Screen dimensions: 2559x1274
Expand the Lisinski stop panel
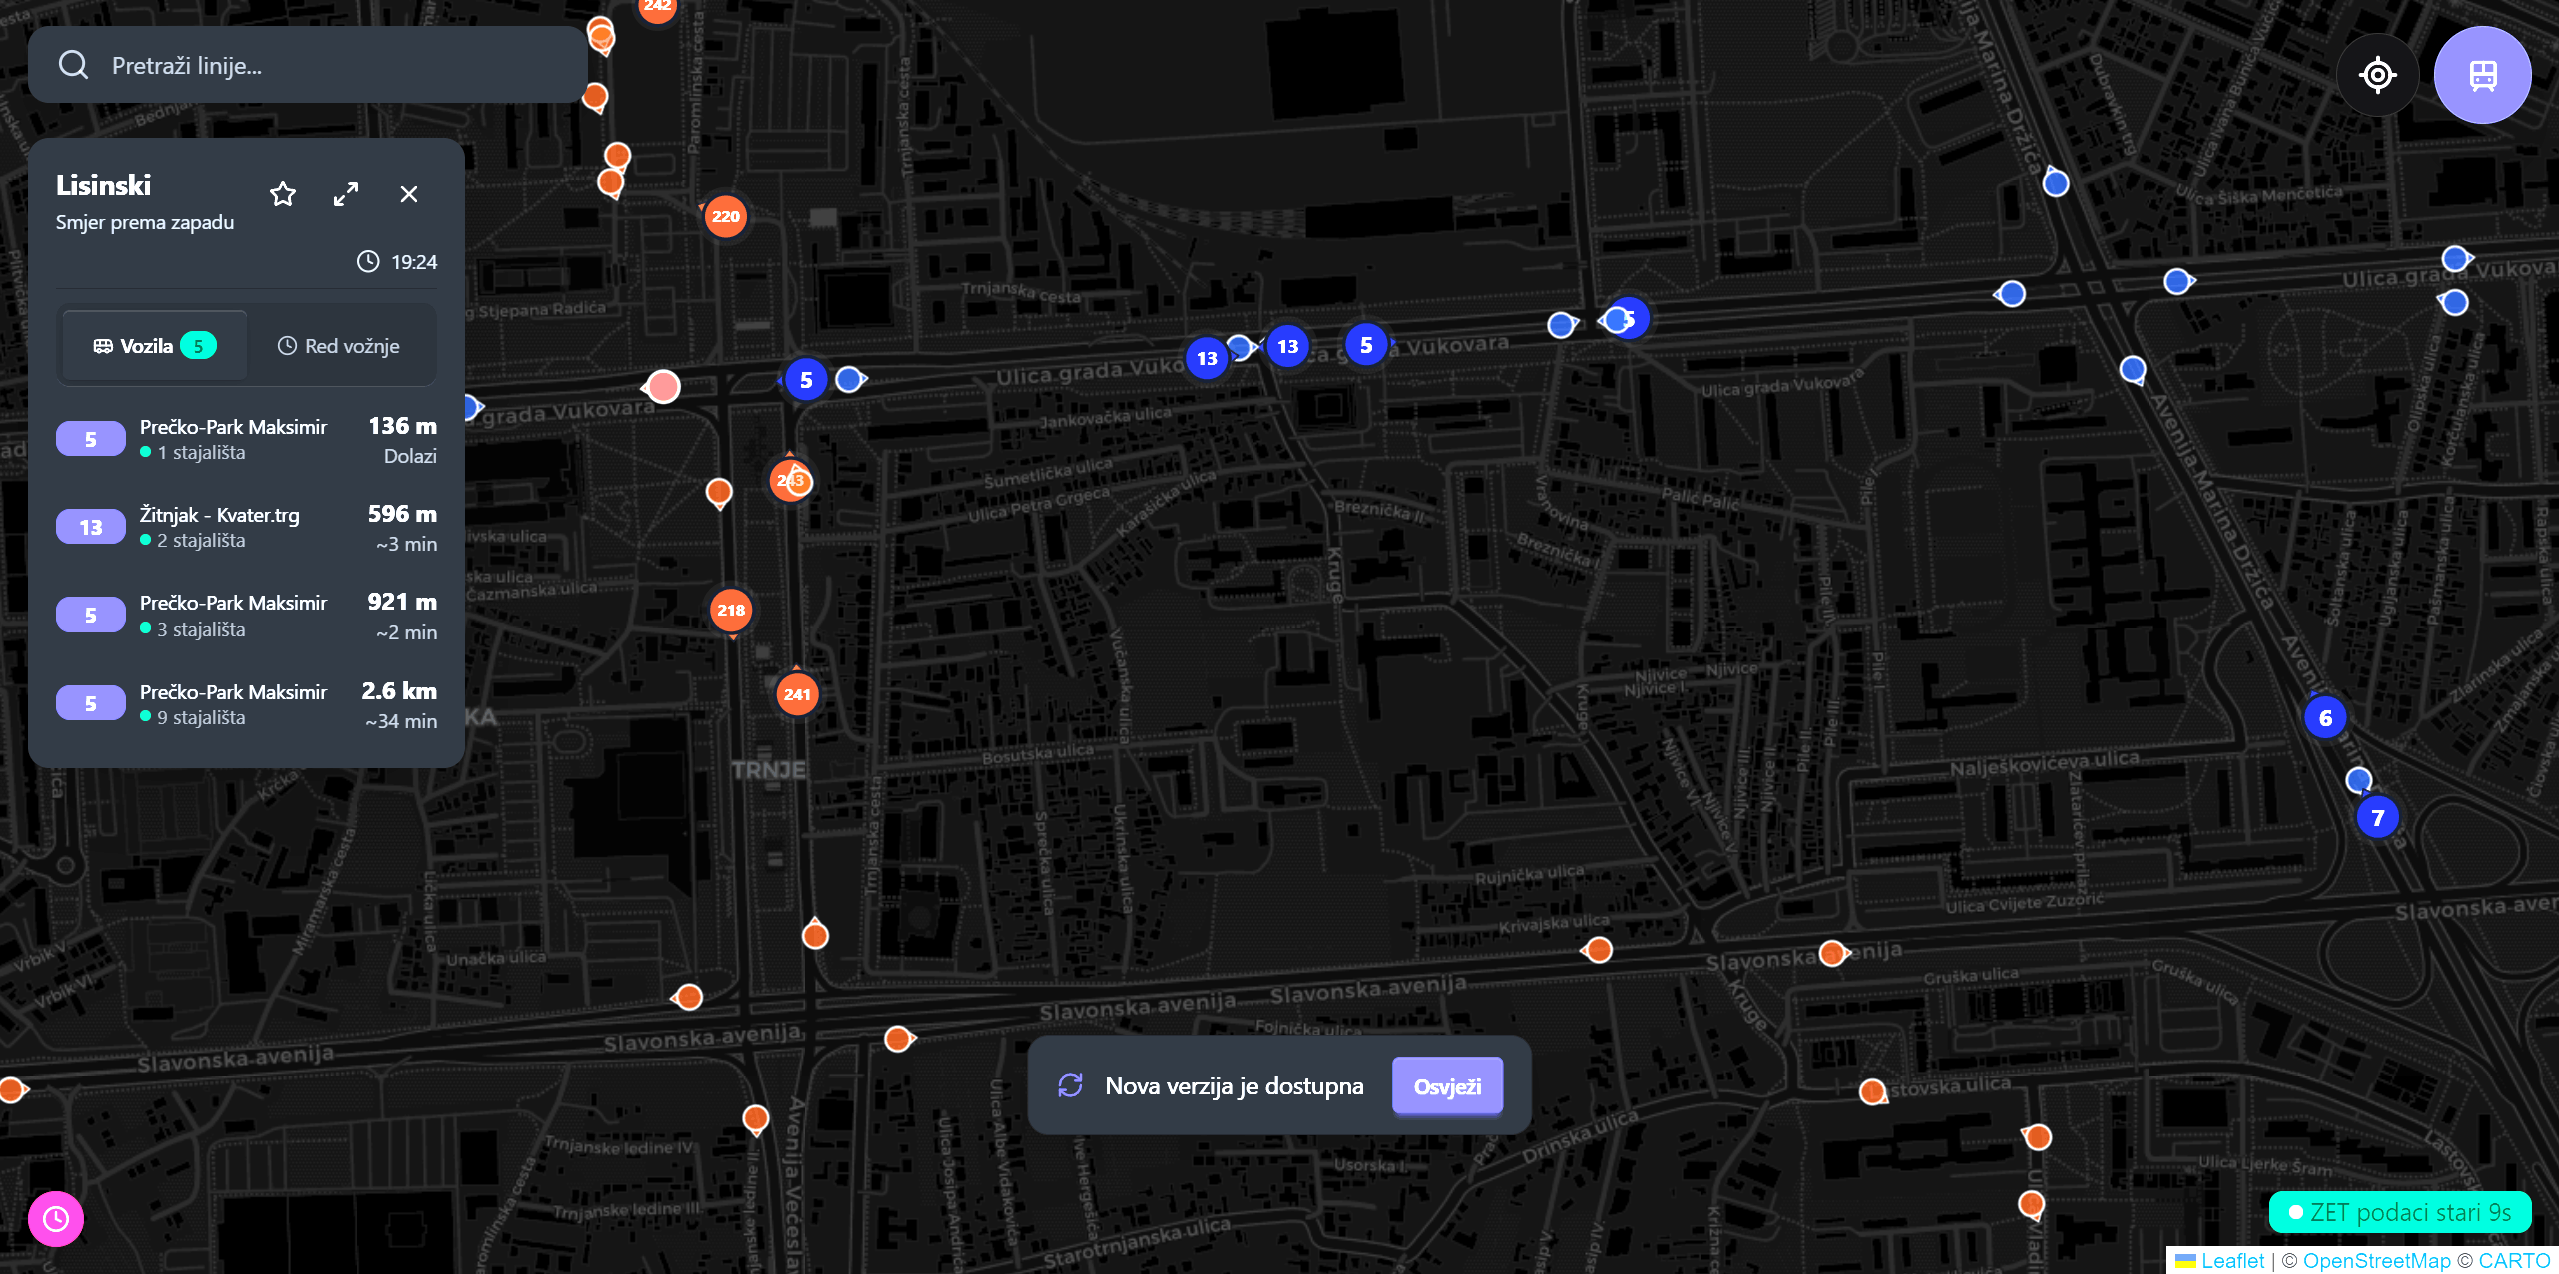click(346, 194)
